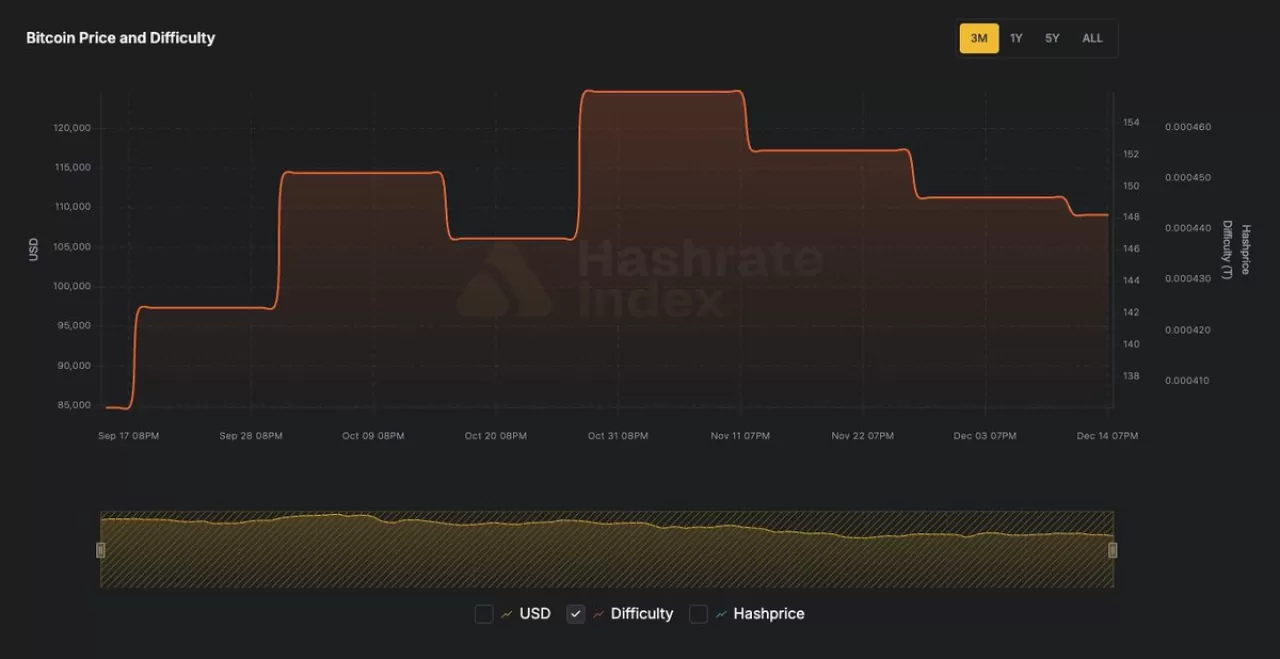Select the 5Y time range
This screenshot has height=659, width=1280.
[1052, 37]
